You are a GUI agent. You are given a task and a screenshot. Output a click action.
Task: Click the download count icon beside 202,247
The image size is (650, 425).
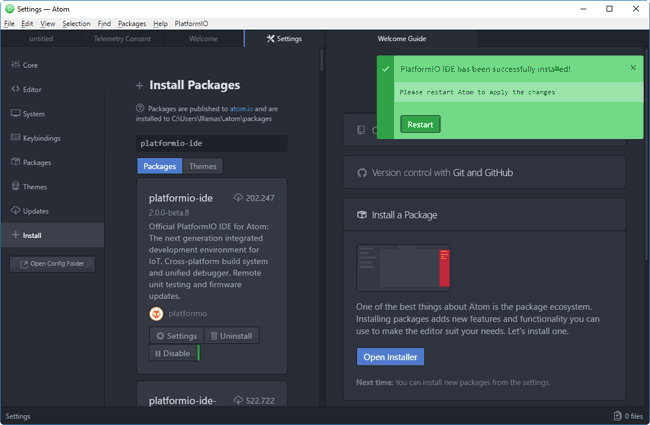pyautogui.click(x=238, y=197)
